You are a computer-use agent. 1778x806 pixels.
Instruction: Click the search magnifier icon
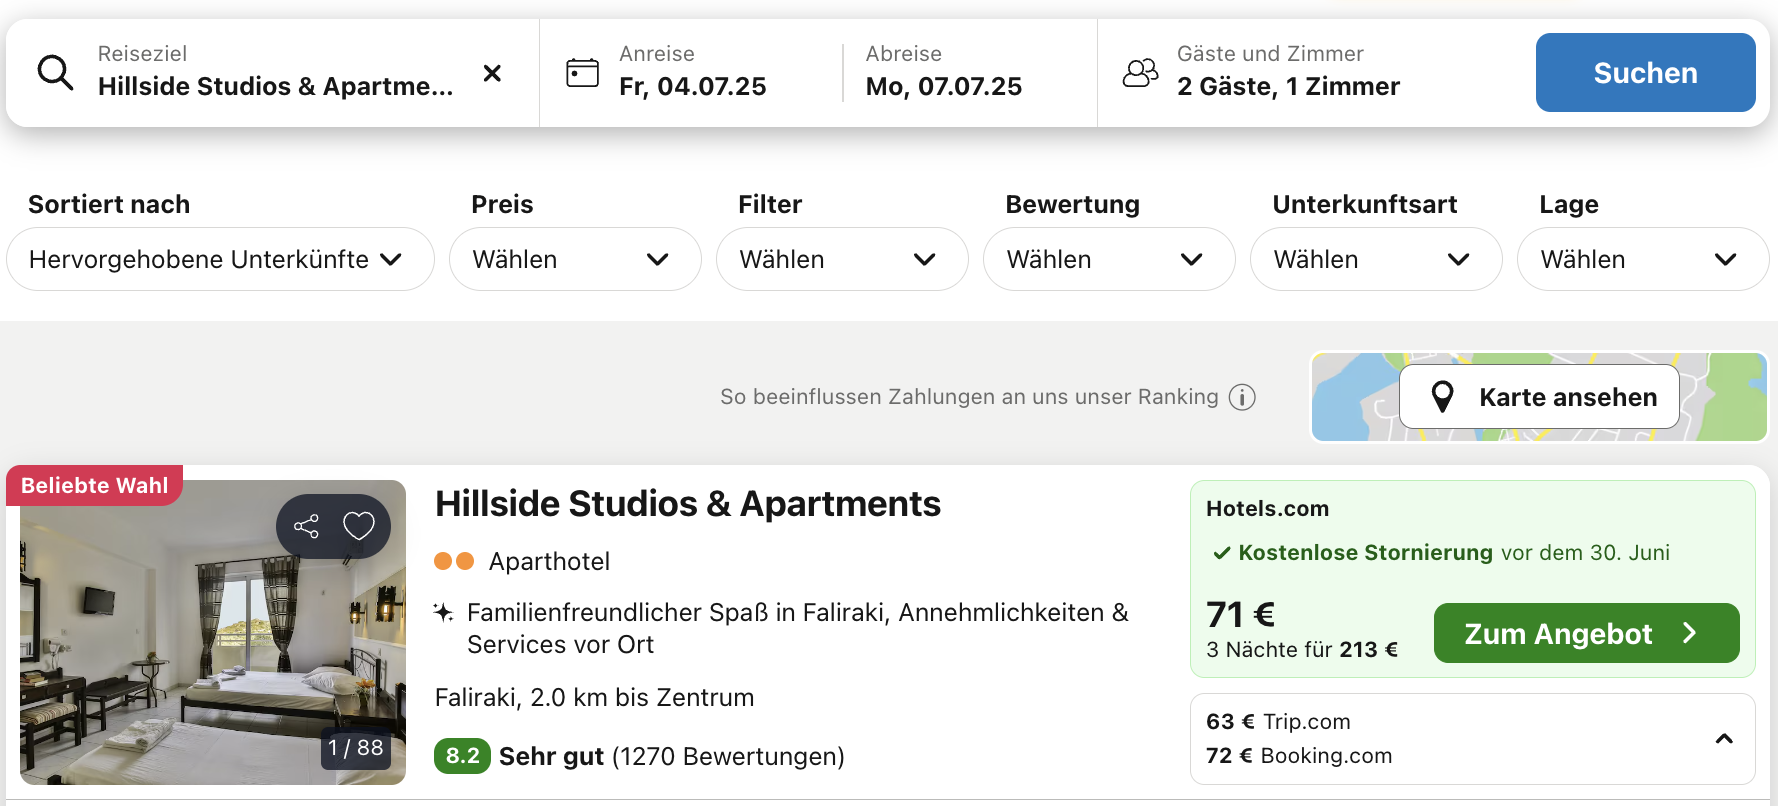[55, 73]
